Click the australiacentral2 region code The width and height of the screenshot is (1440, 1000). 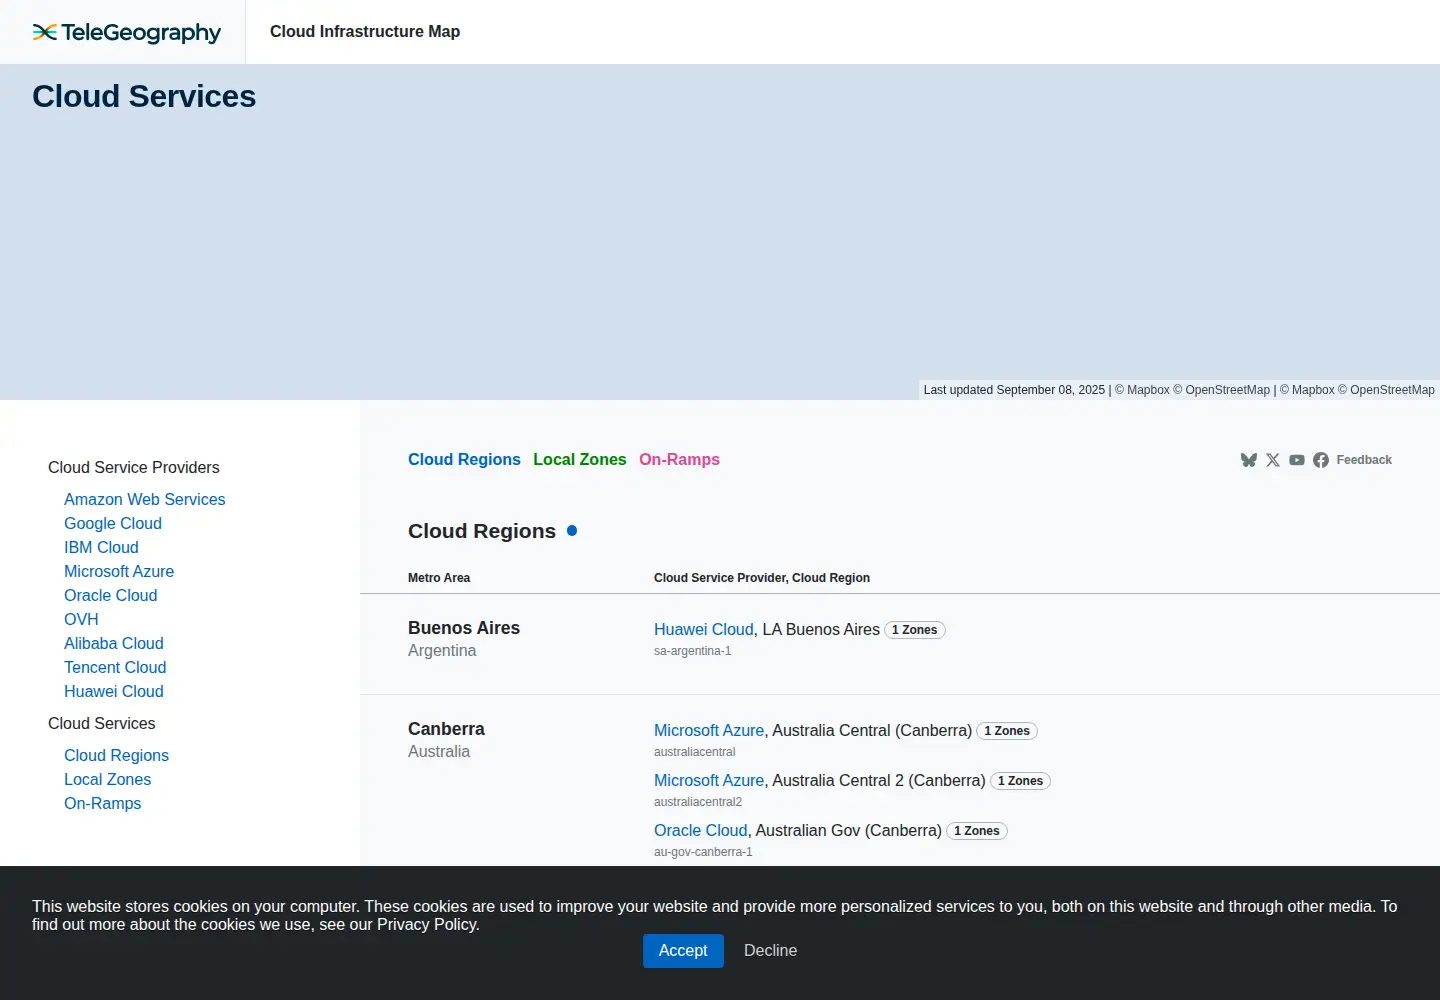click(x=698, y=802)
